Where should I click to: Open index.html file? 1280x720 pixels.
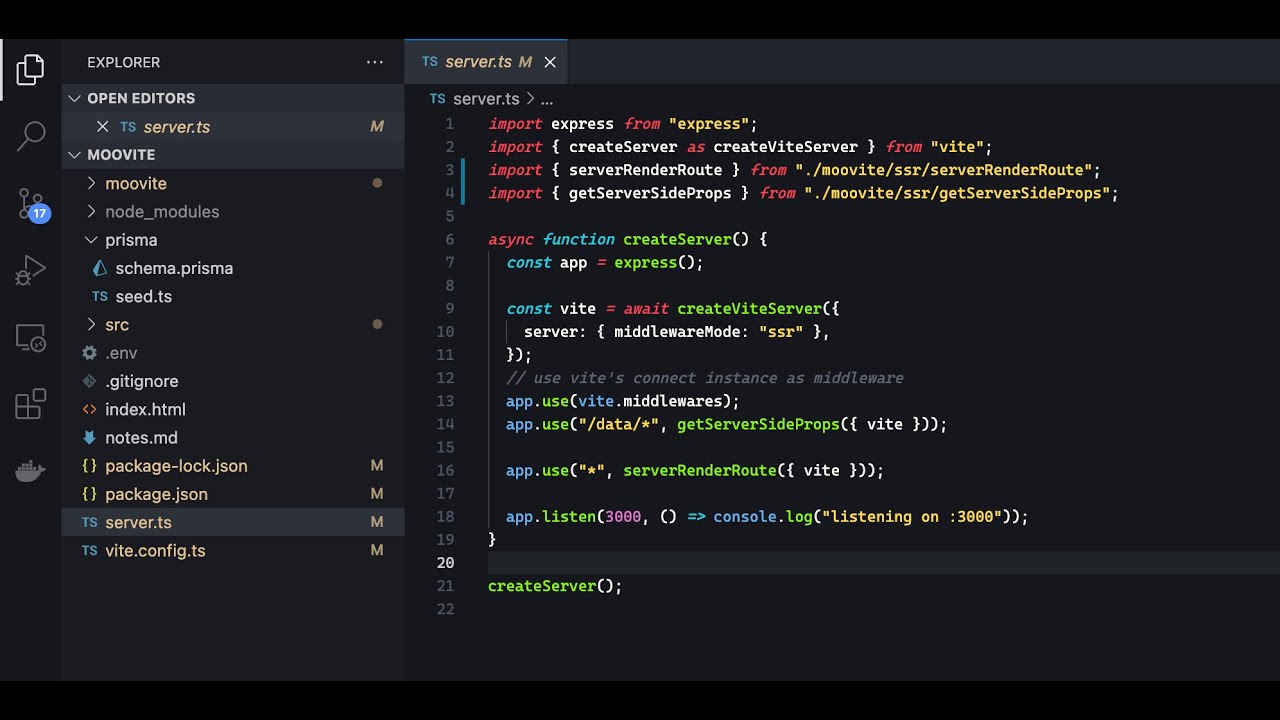pos(233,410)
